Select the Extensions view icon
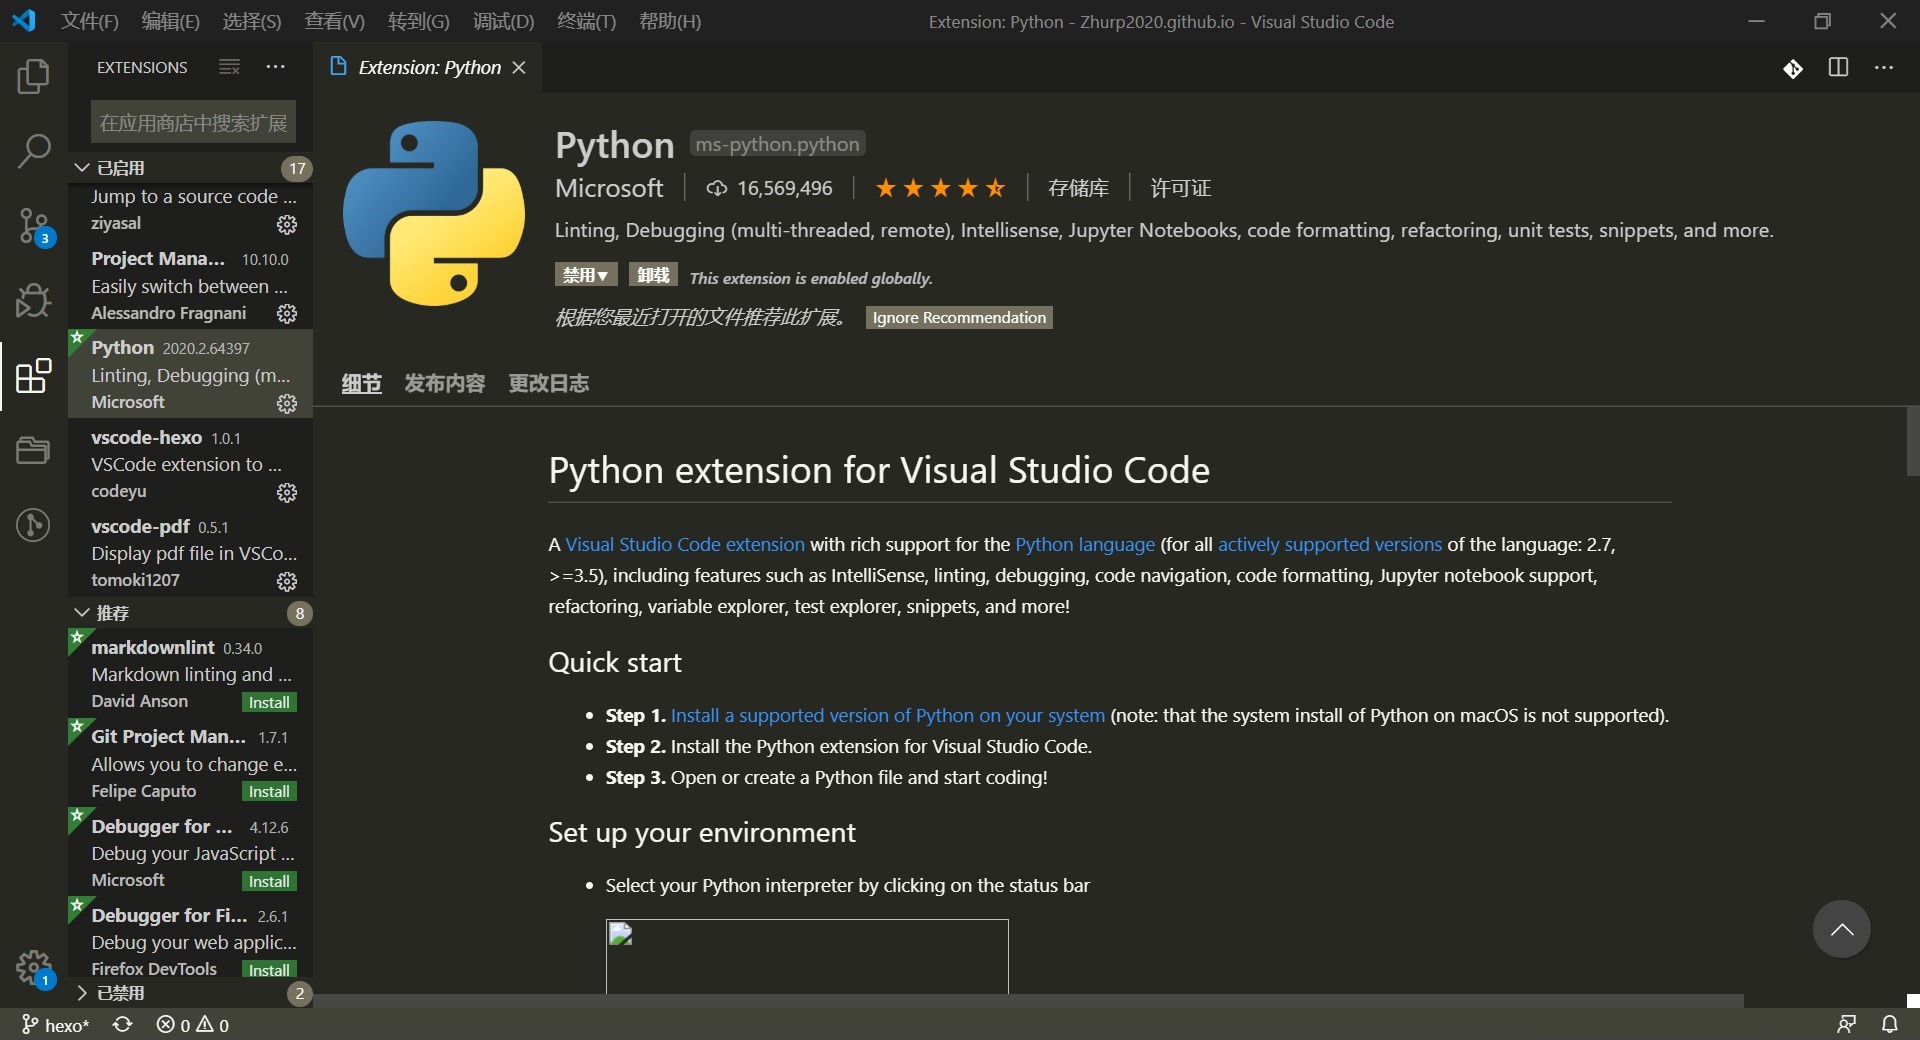This screenshot has width=1920, height=1040. [x=33, y=376]
